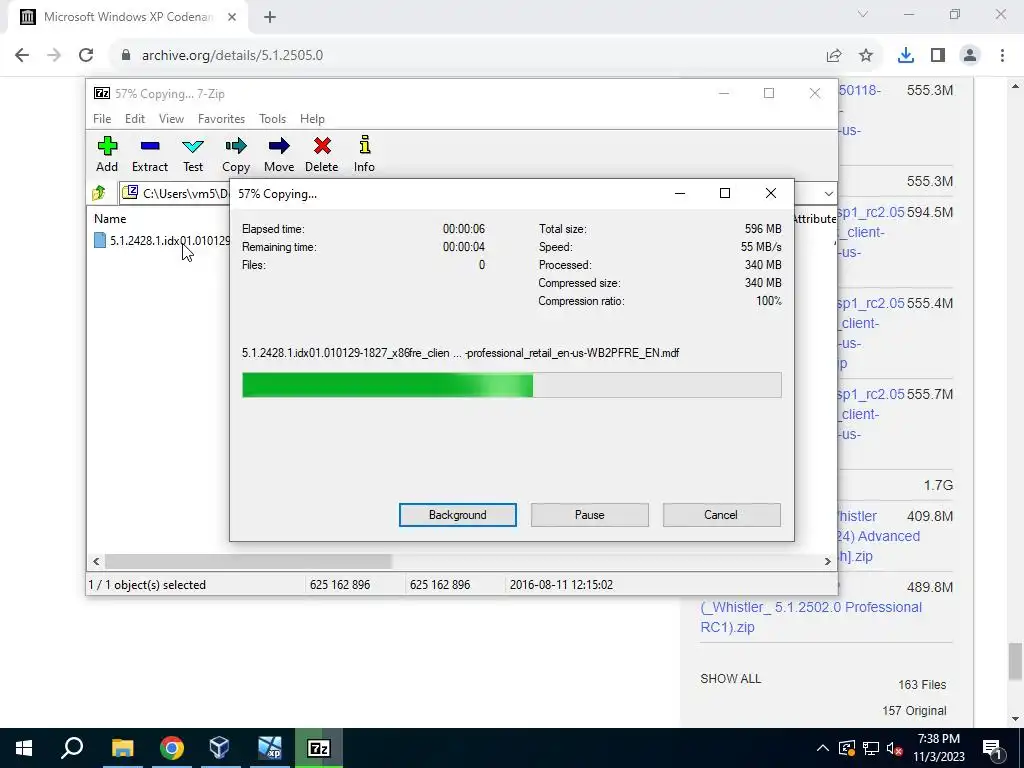The height and width of the screenshot is (768, 1024).
Task: Click the Move toolbar icon
Action: 279,154
